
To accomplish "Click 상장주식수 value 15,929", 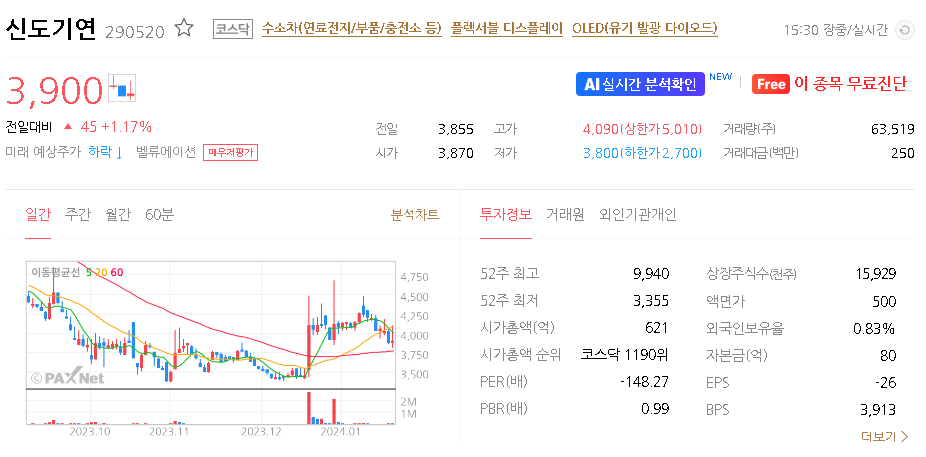I will click(876, 274).
